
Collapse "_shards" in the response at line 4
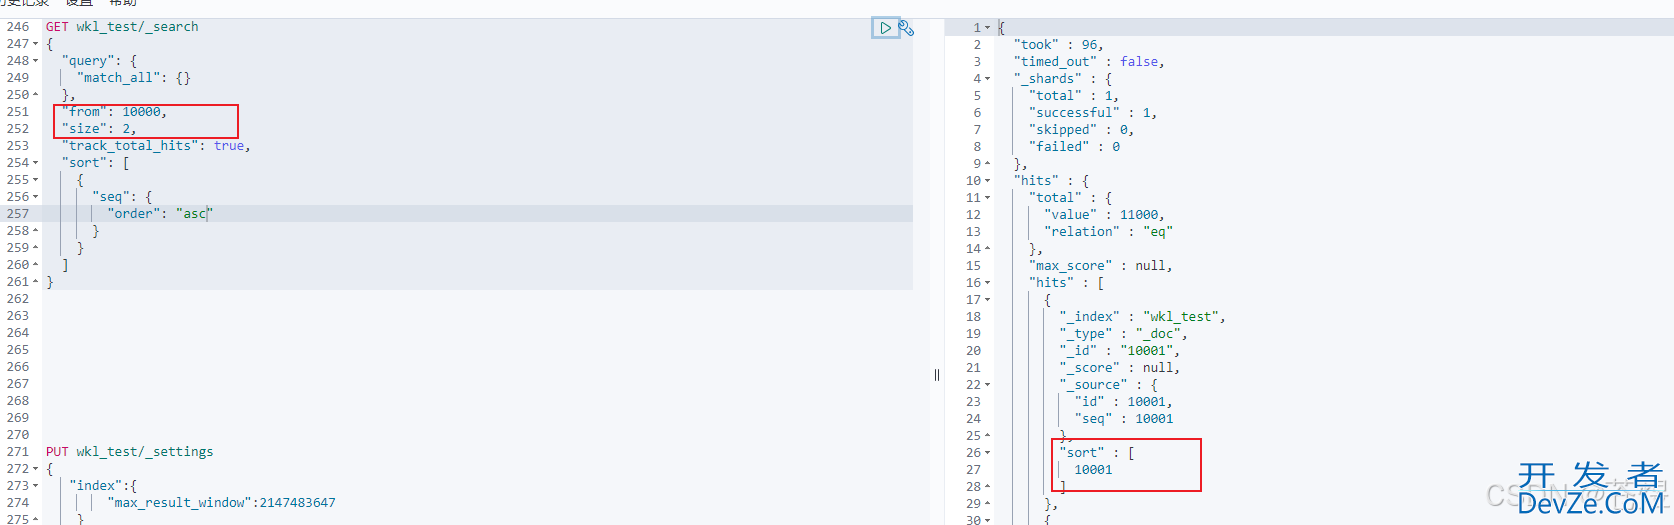988,79
